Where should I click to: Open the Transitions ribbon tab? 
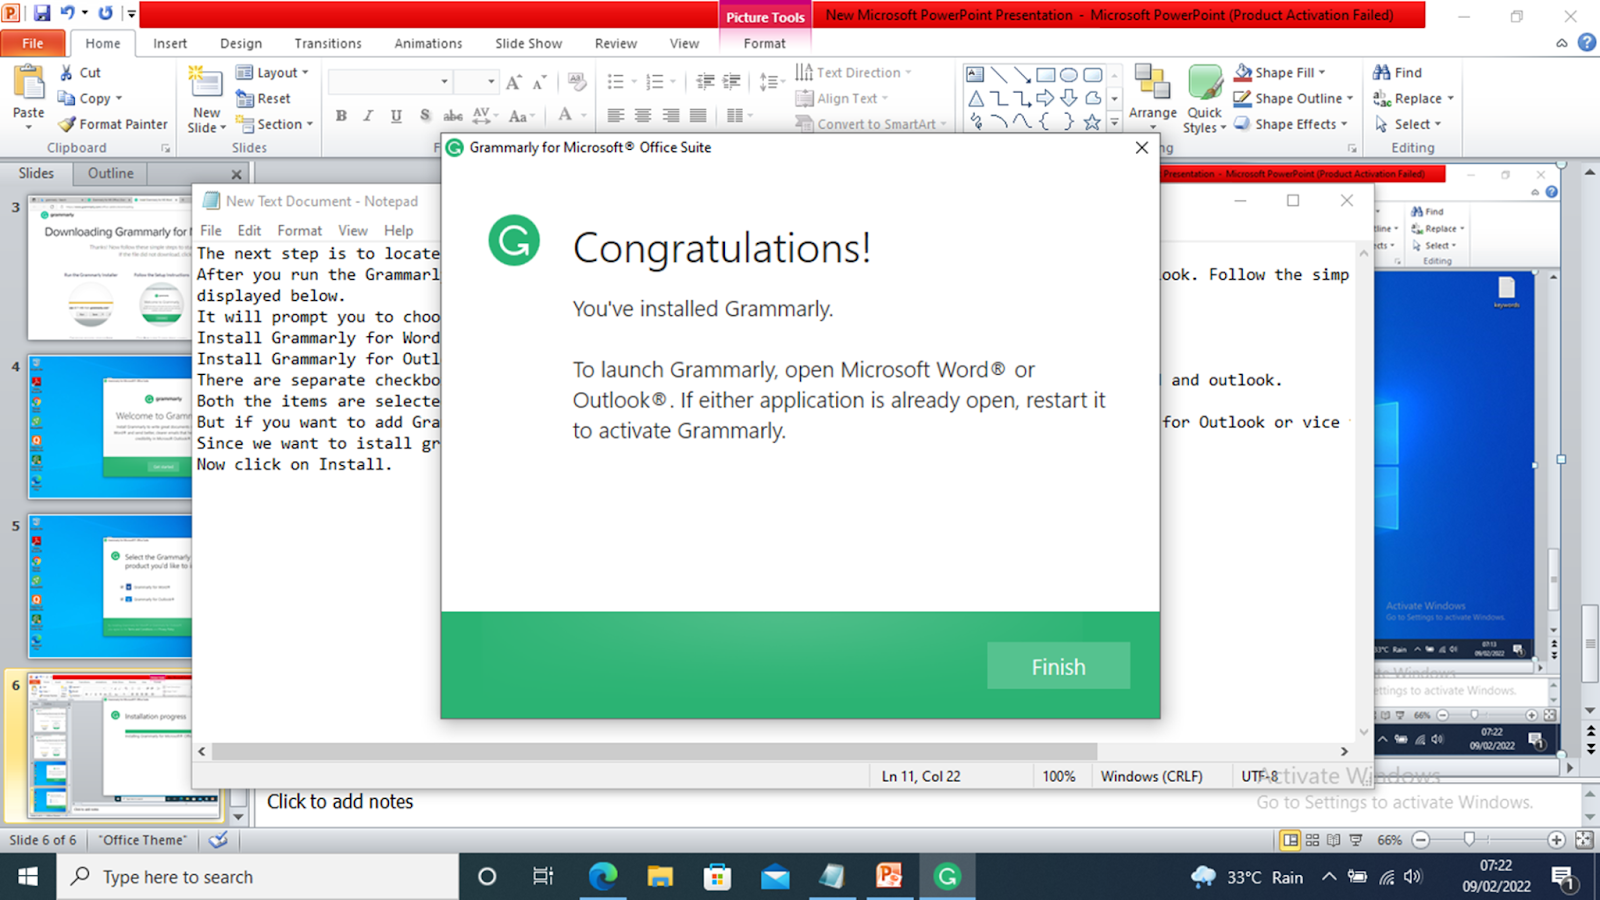pos(328,43)
